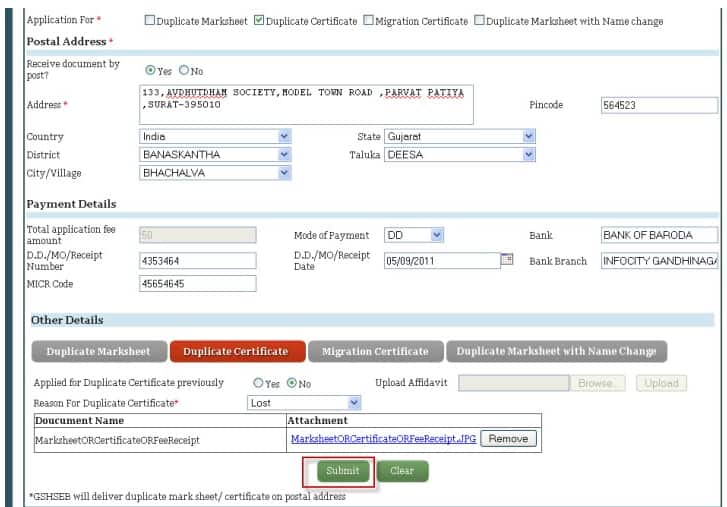The width and height of the screenshot is (727, 507).
Task: Select No for receive document by post
Action: click(184, 70)
